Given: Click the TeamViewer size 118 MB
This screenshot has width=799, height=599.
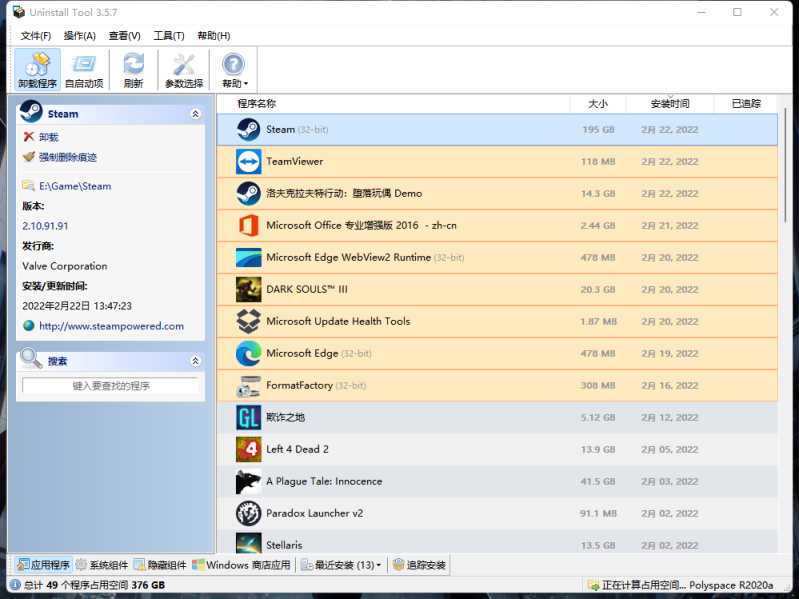Looking at the screenshot, I should pos(598,161).
